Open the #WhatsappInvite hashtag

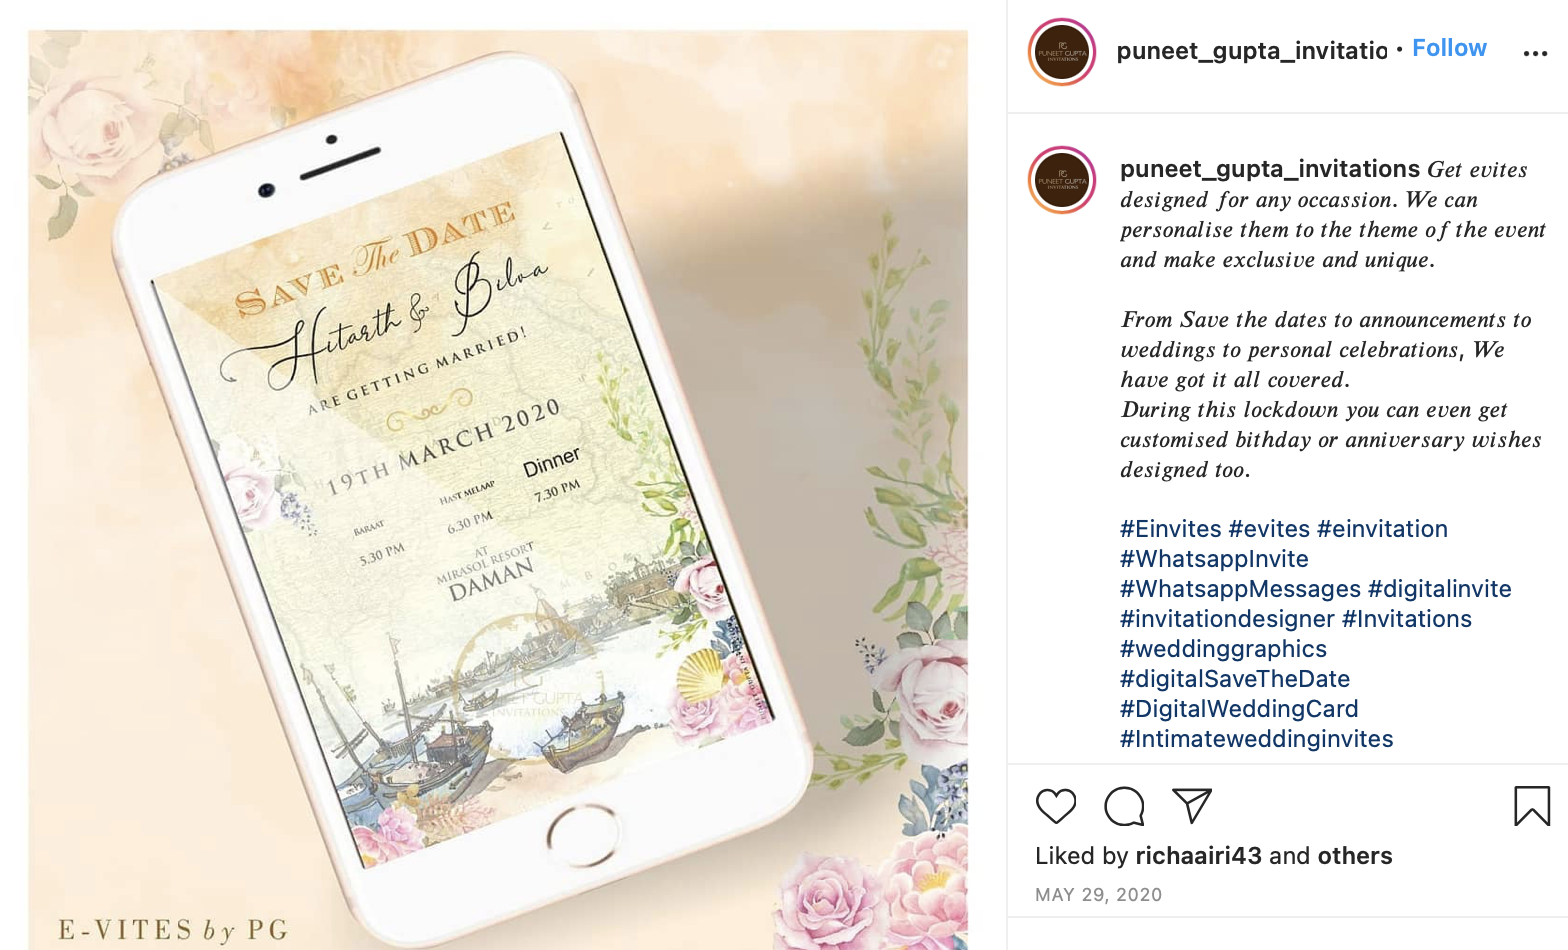(1214, 559)
